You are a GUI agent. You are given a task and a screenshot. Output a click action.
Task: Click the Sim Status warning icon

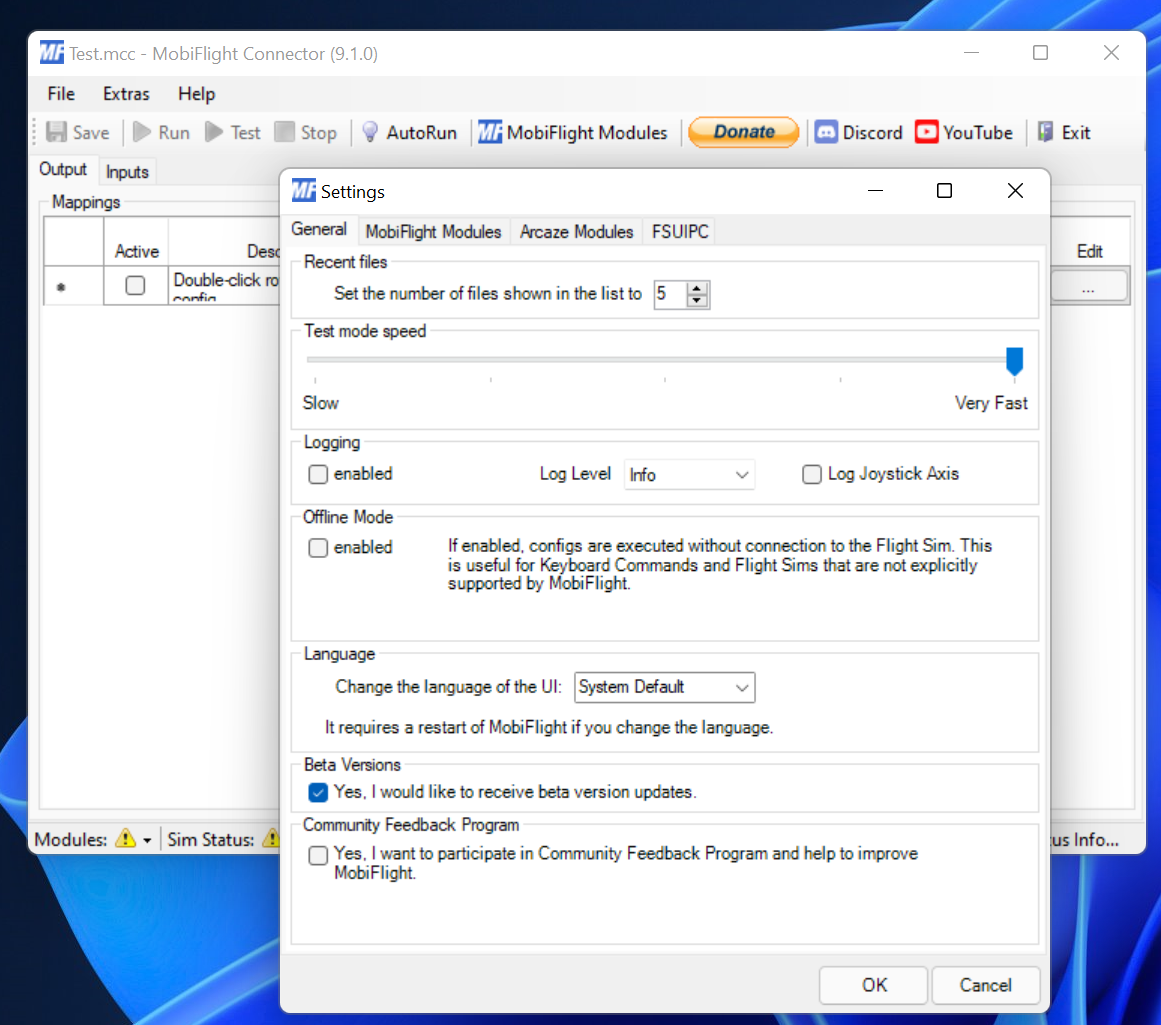pyautogui.click(x=272, y=838)
